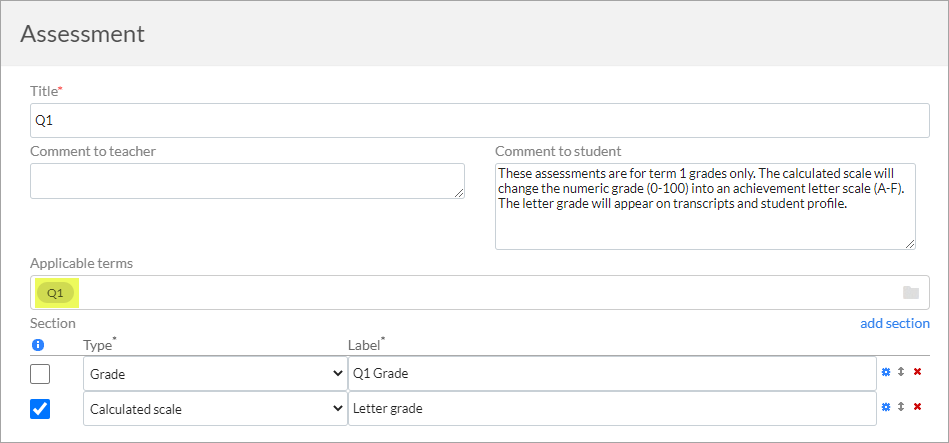Open the Calculated scale type dropdown

(x=215, y=409)
